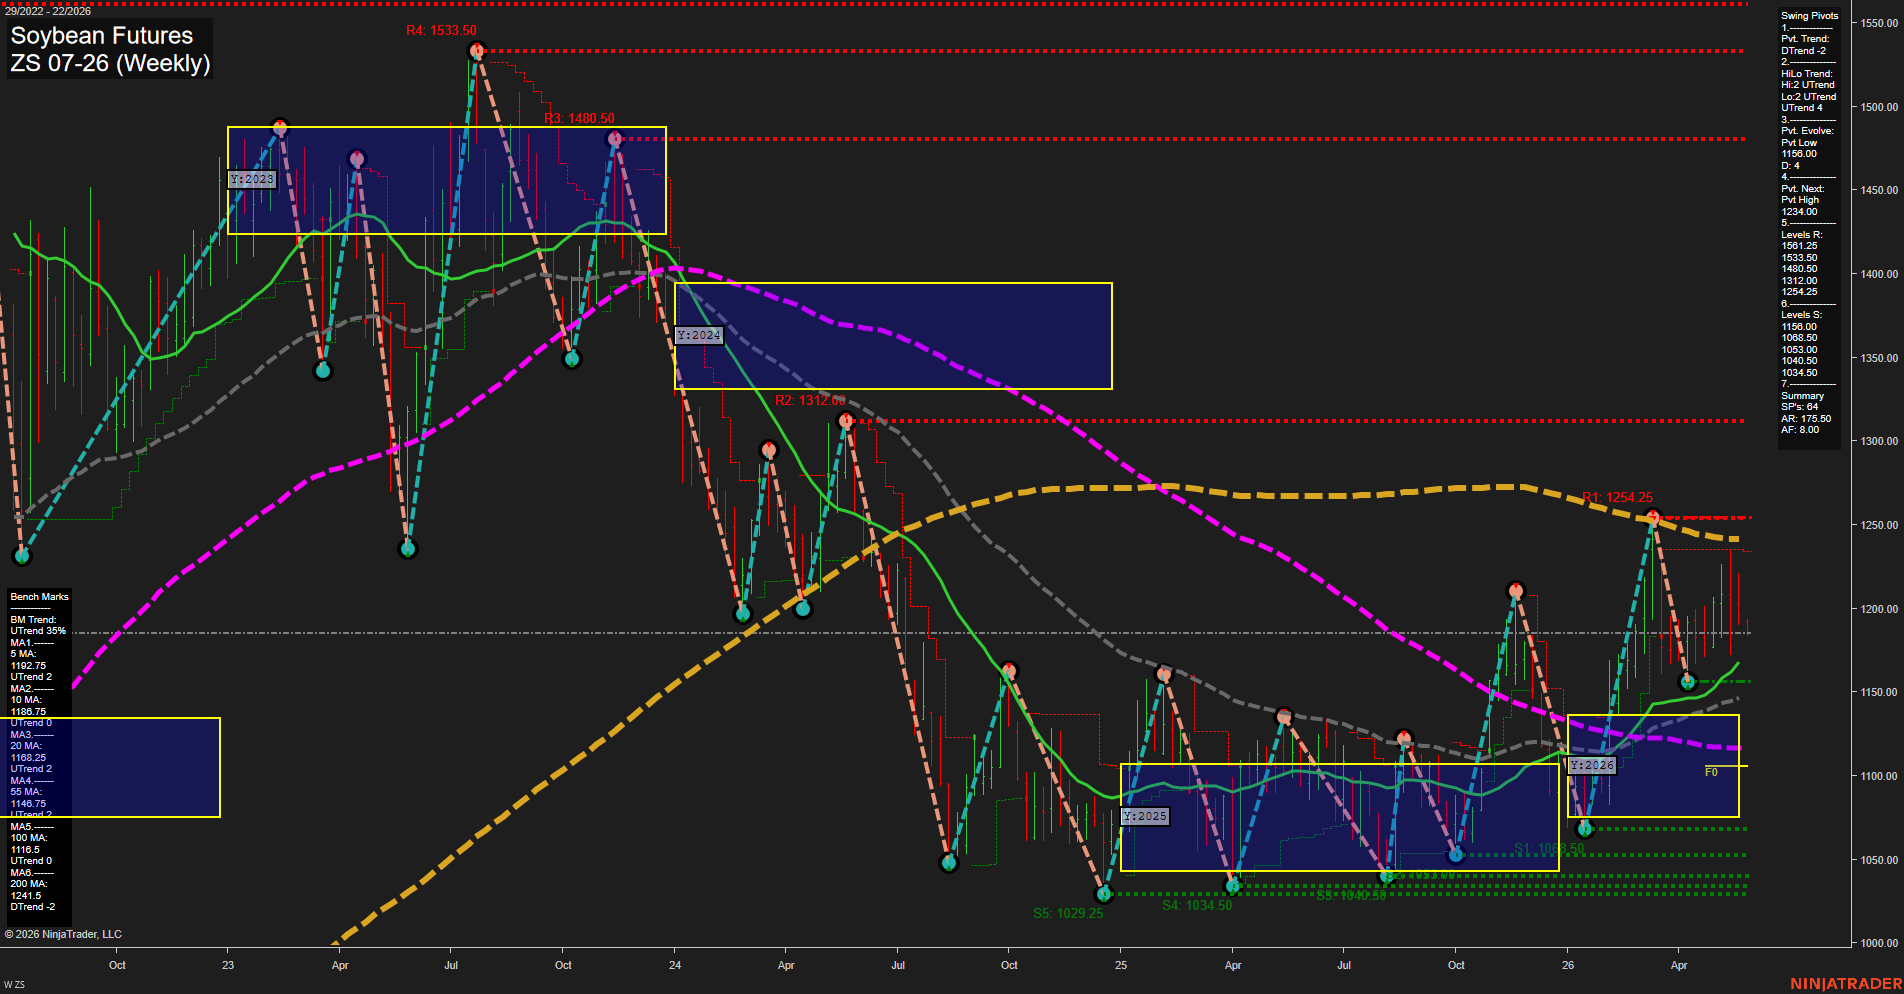The image size is (1904, 994).
Task: Click the R3: 1480.50 resistance label
Action: click(579, 119)
